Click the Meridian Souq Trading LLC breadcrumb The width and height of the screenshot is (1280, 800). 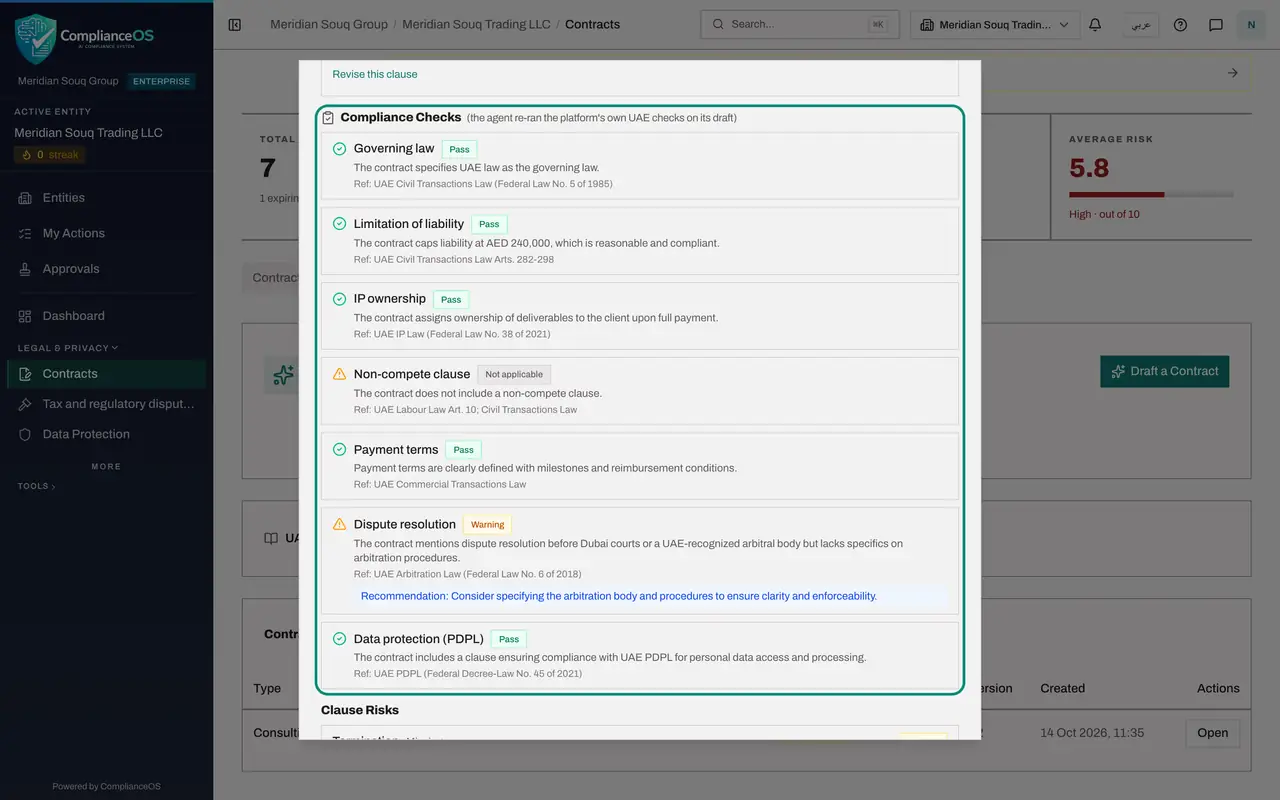pyautogui.click(x=476, y=24)
